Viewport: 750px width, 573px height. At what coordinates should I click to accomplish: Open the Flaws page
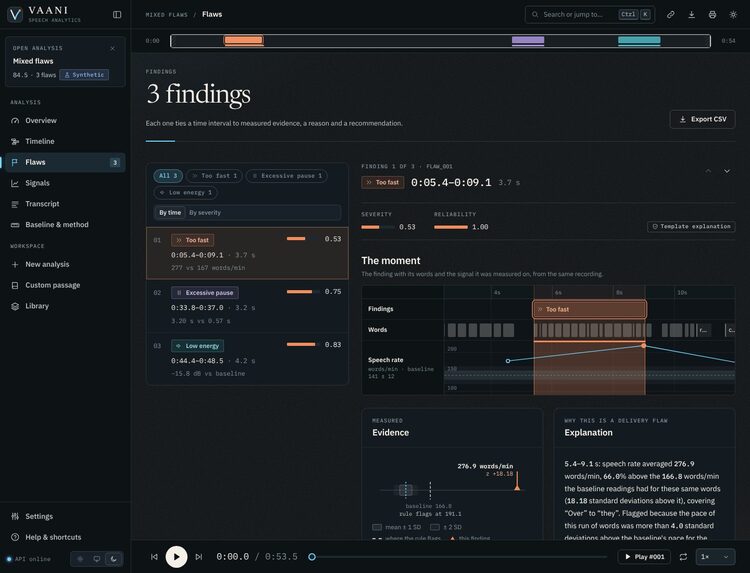point(66,162)
